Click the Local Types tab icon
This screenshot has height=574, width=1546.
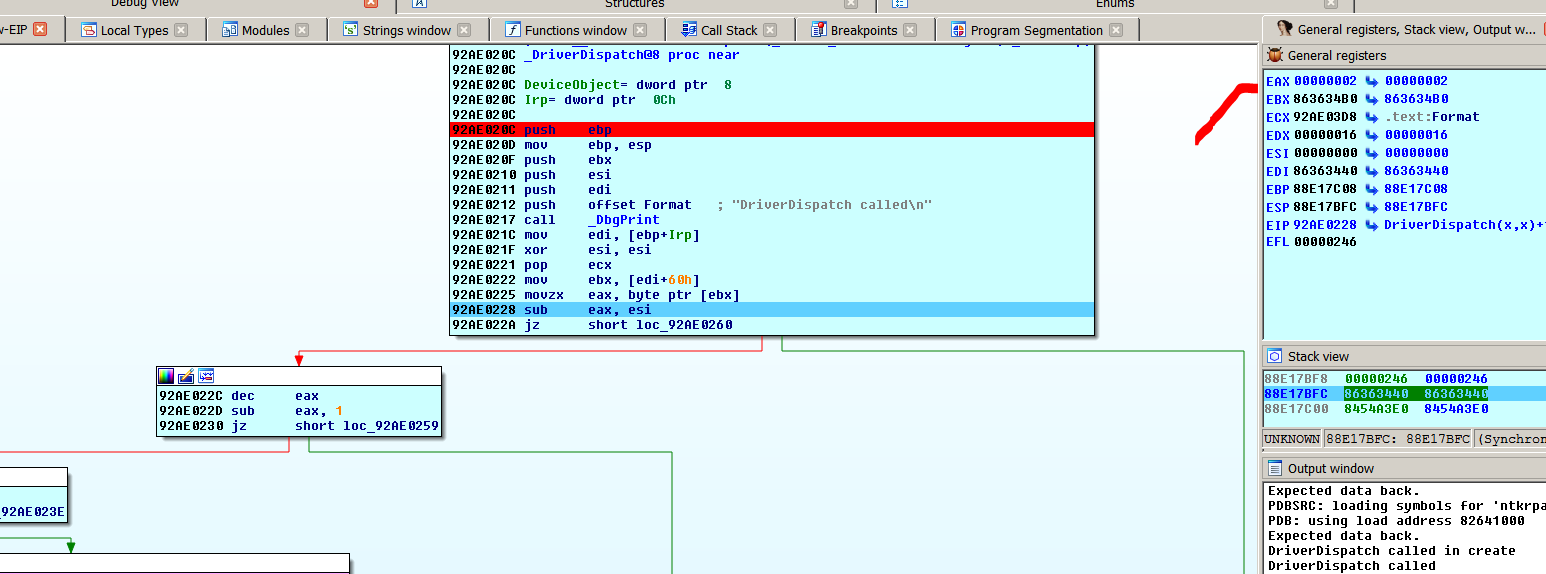(x=89, y=30)
